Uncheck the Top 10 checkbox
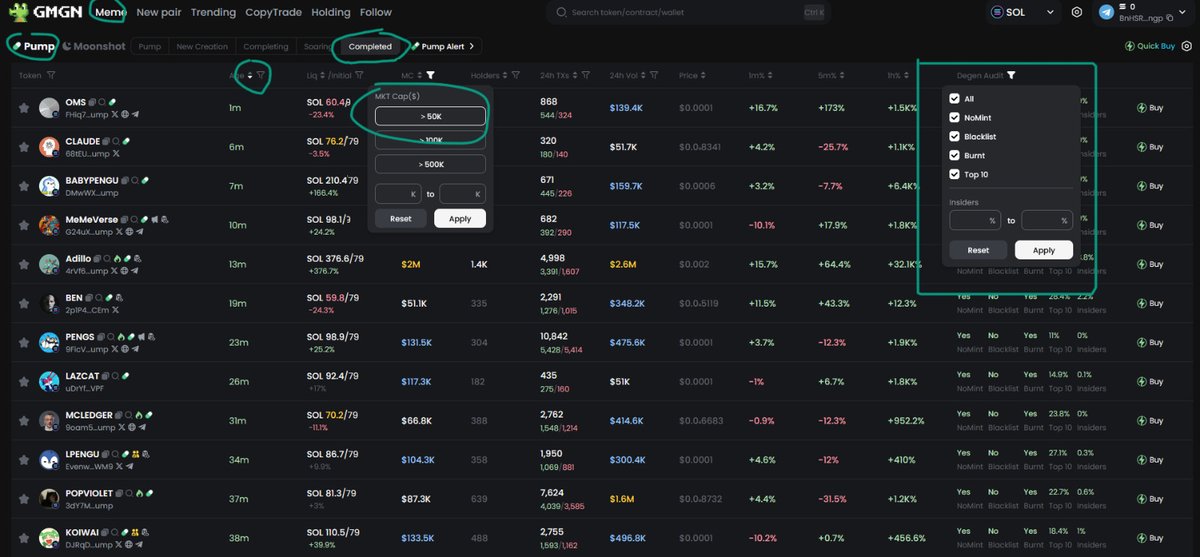 tap(954, 174)
